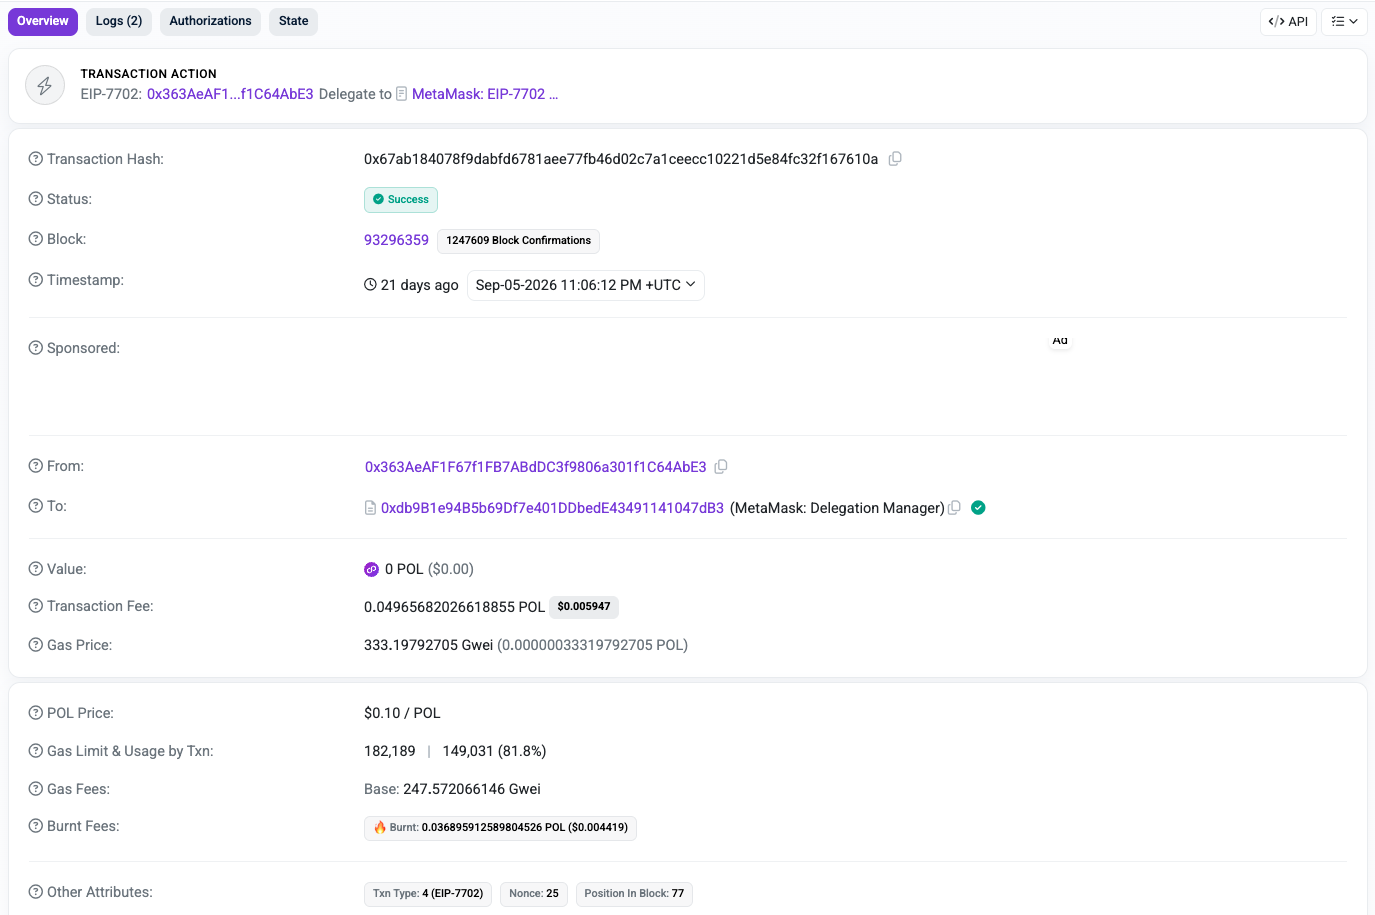The image size is (1375, 915).
Task: Click the Success status badge
Action: (x=401, y=199)
